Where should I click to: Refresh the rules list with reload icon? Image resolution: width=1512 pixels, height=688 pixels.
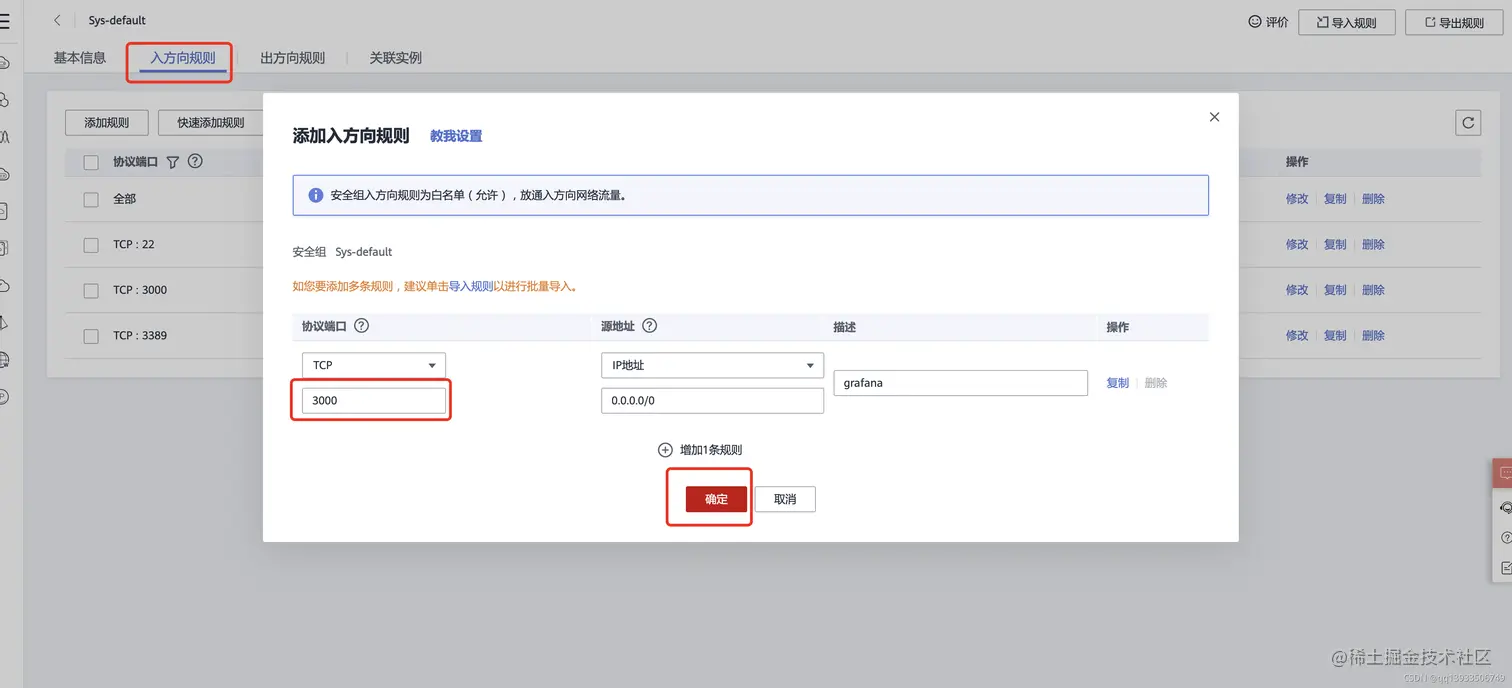1468,123
